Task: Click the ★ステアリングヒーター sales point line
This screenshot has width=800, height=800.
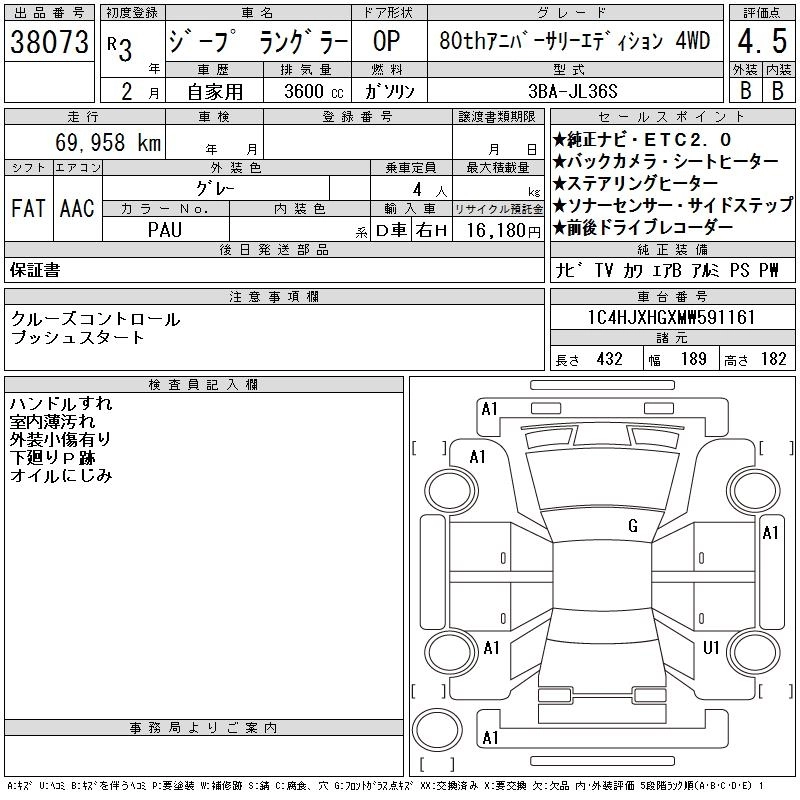Action: [x=634, y=184]
